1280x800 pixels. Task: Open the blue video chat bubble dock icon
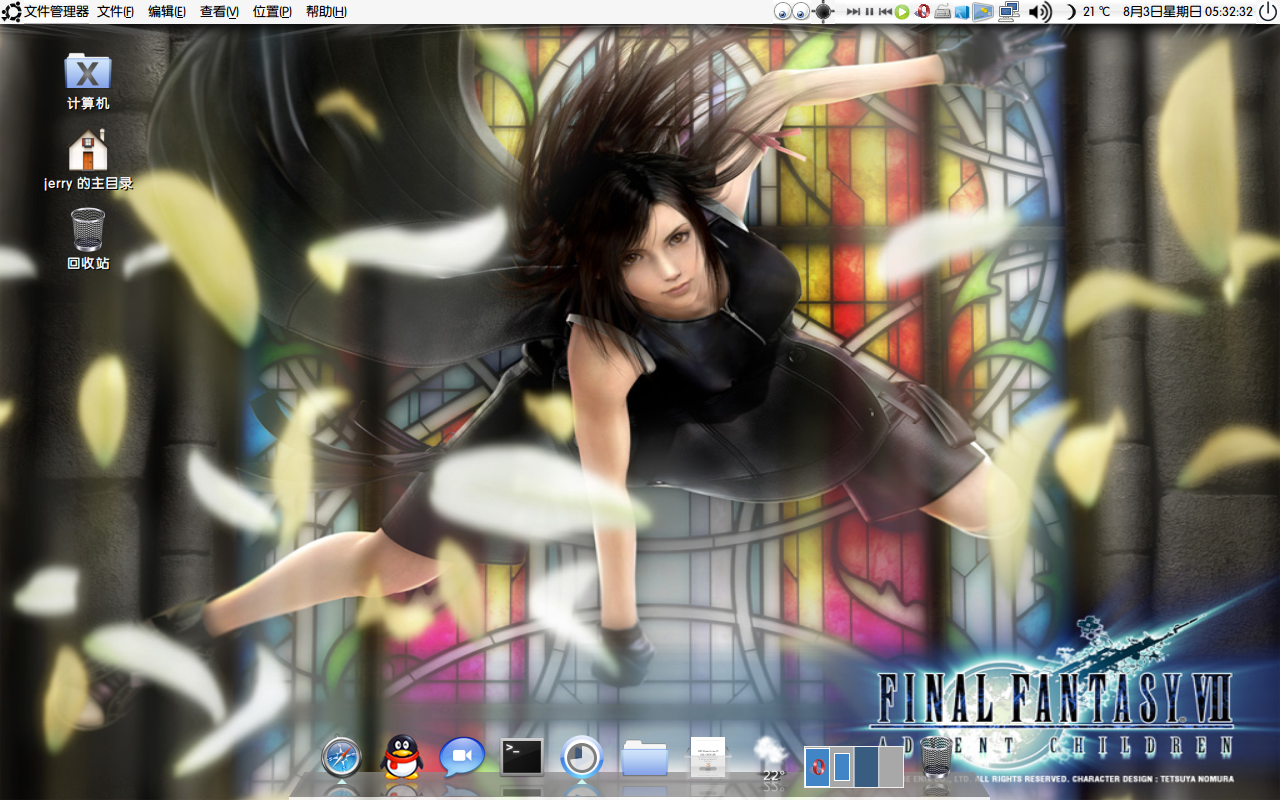462,757
